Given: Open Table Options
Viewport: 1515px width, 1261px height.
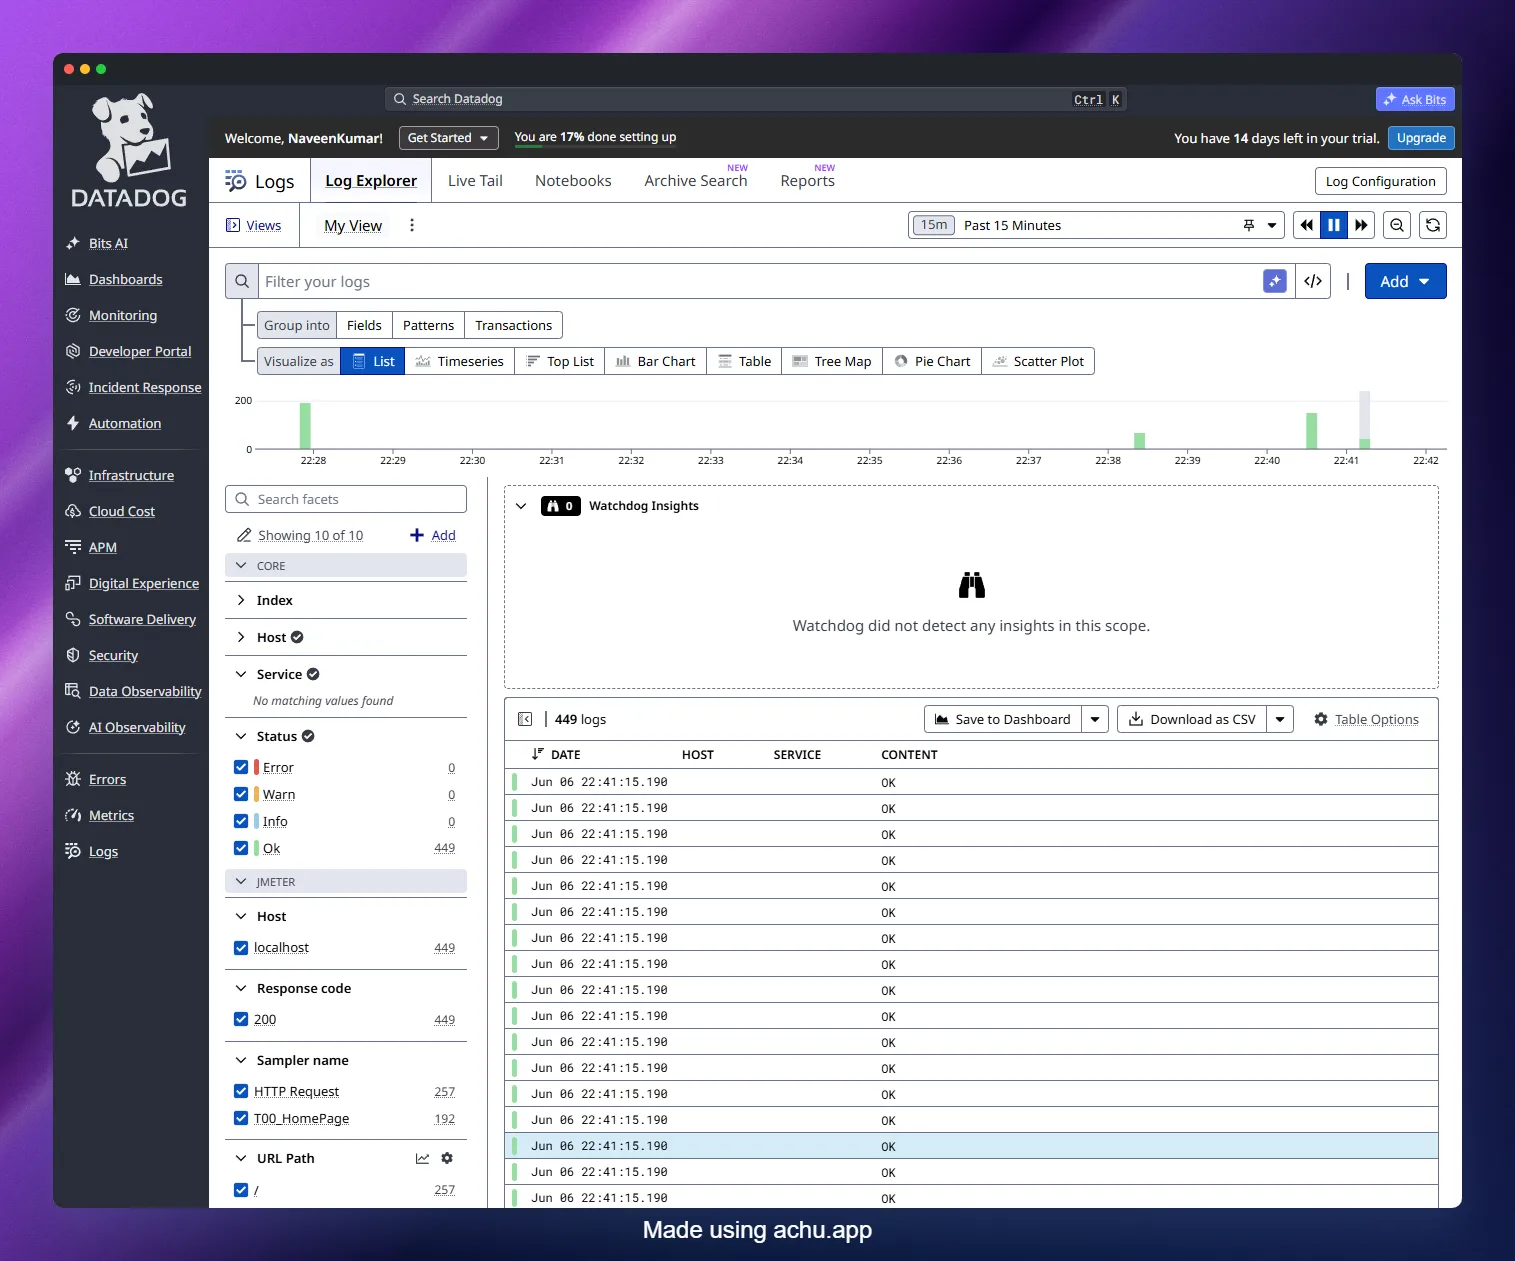Looking at the screenshot, I should pos(1366,719).
